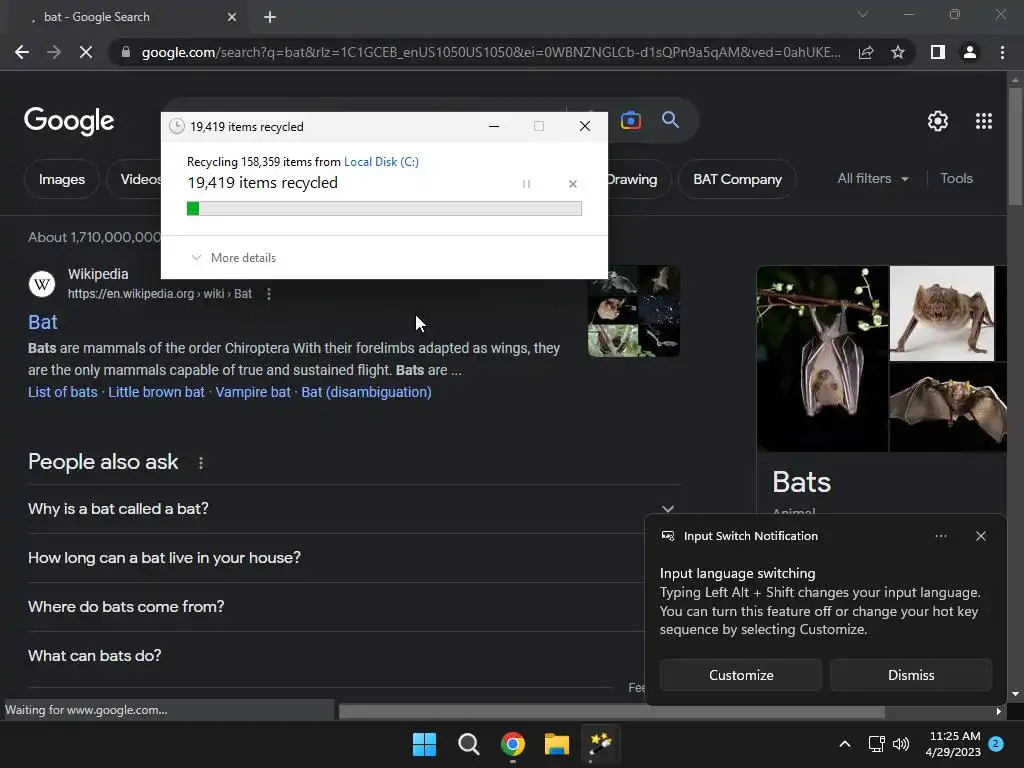1024x768 pixels.
Task: View site information lock icon
Action: tap(126, 52)
